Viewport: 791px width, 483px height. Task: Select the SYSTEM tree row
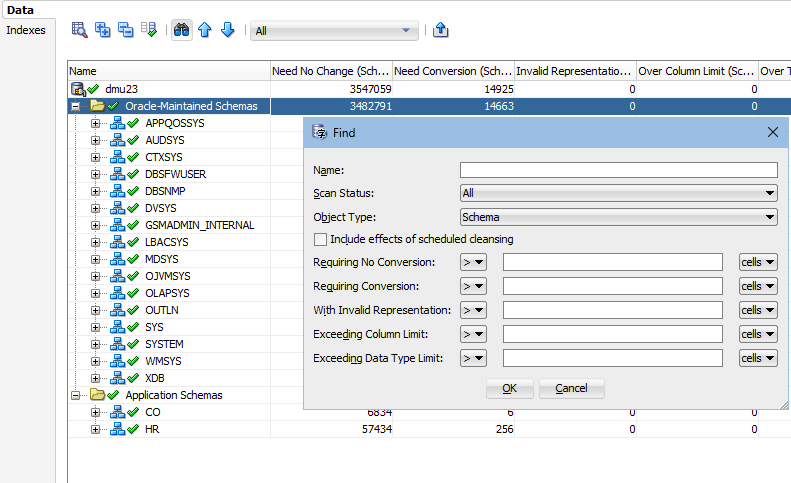[164, 344]
